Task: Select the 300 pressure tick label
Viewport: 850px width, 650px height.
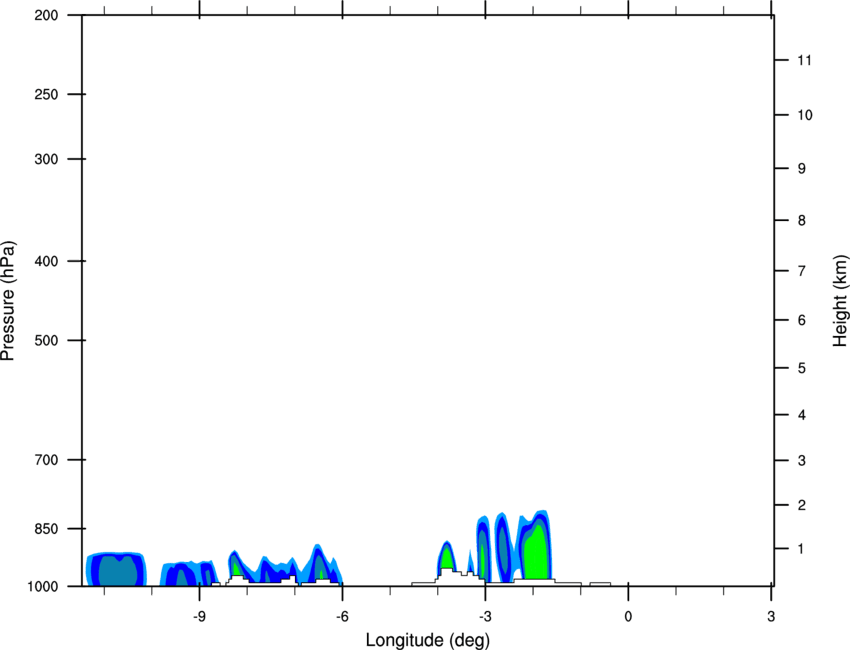Action: tap(46, 159)
